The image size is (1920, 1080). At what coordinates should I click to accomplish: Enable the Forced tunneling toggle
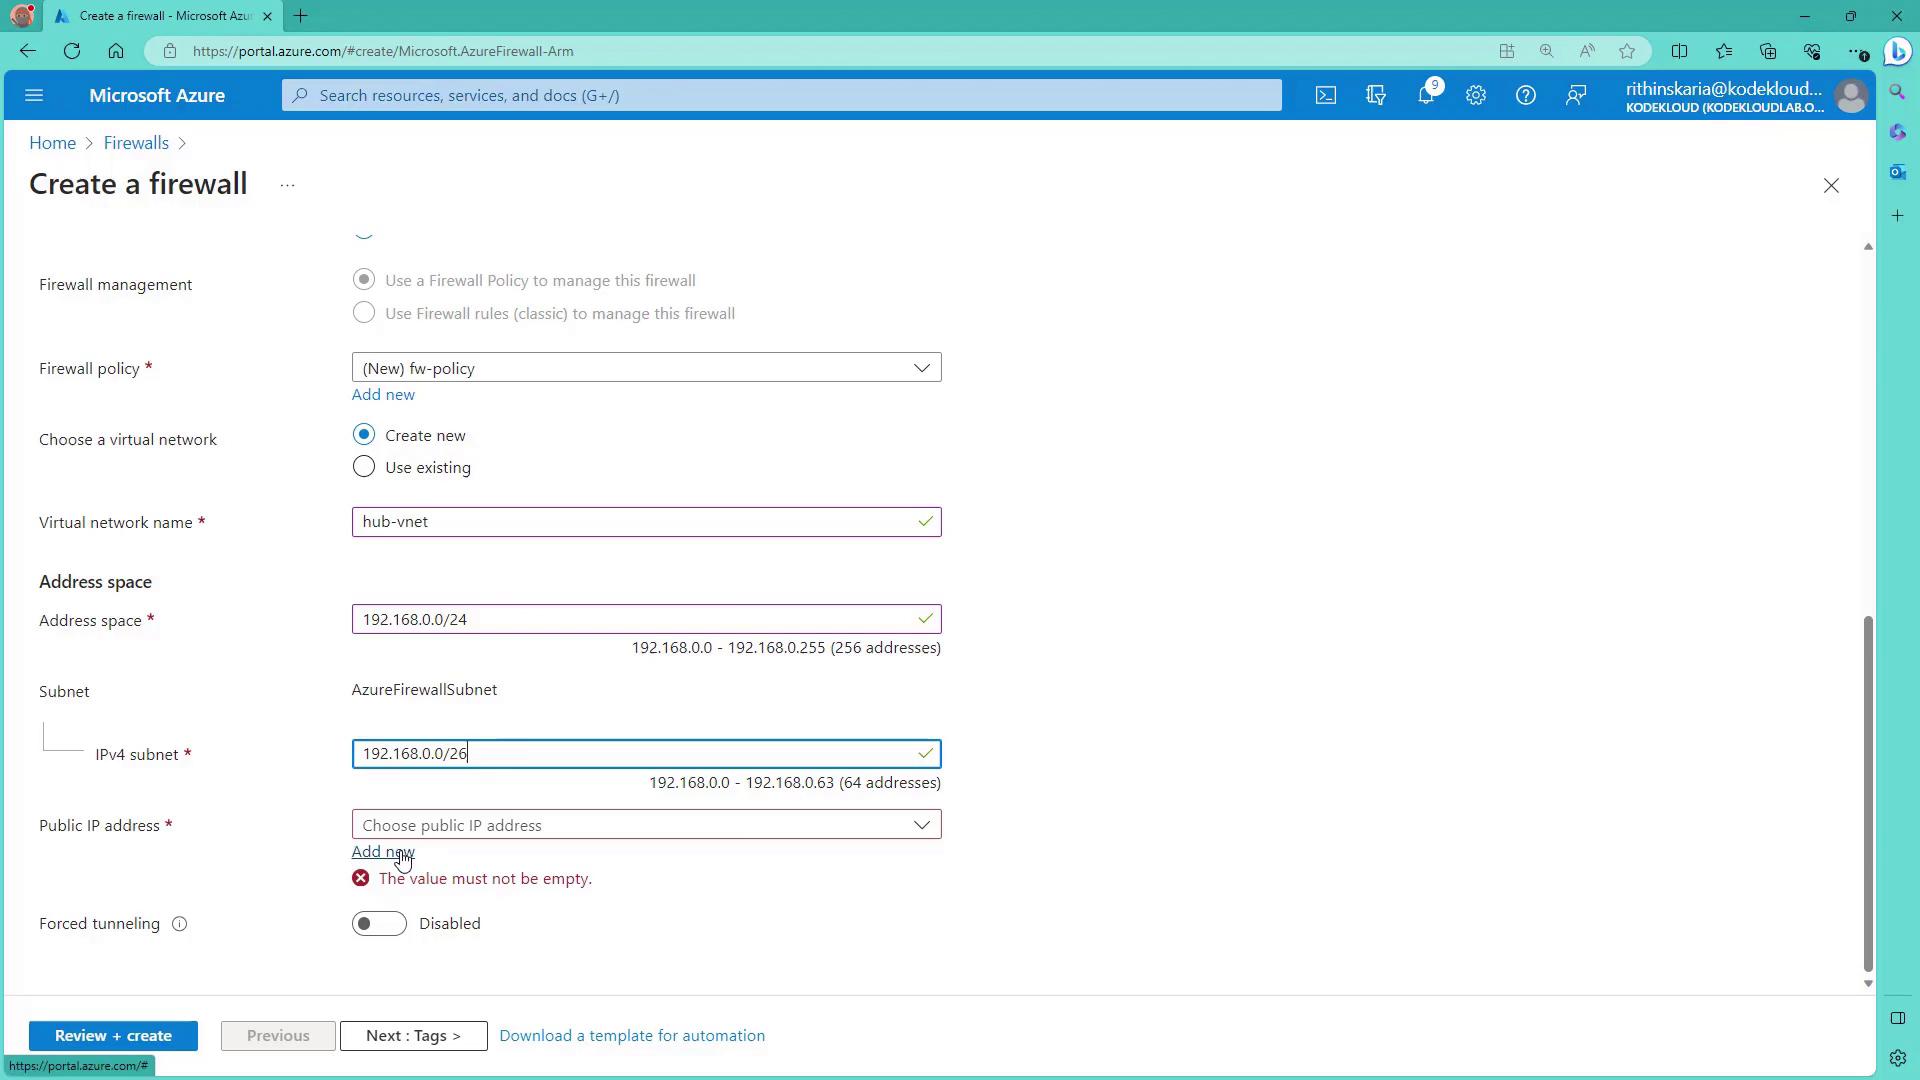coord(379,924)
